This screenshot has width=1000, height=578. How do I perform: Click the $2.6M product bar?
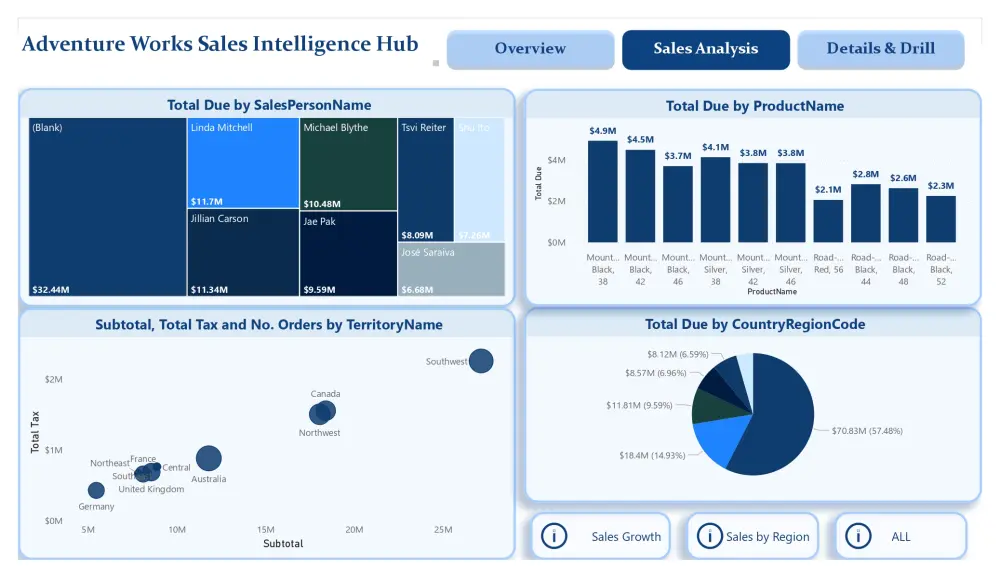(904, 215)
